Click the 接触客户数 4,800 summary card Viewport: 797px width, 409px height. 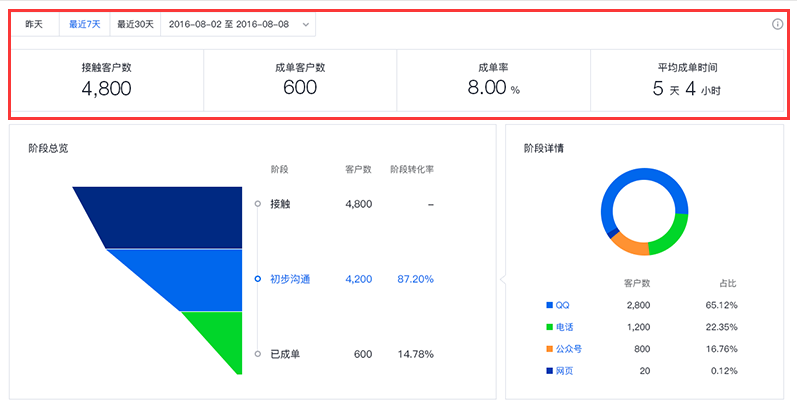pos(107,80)
